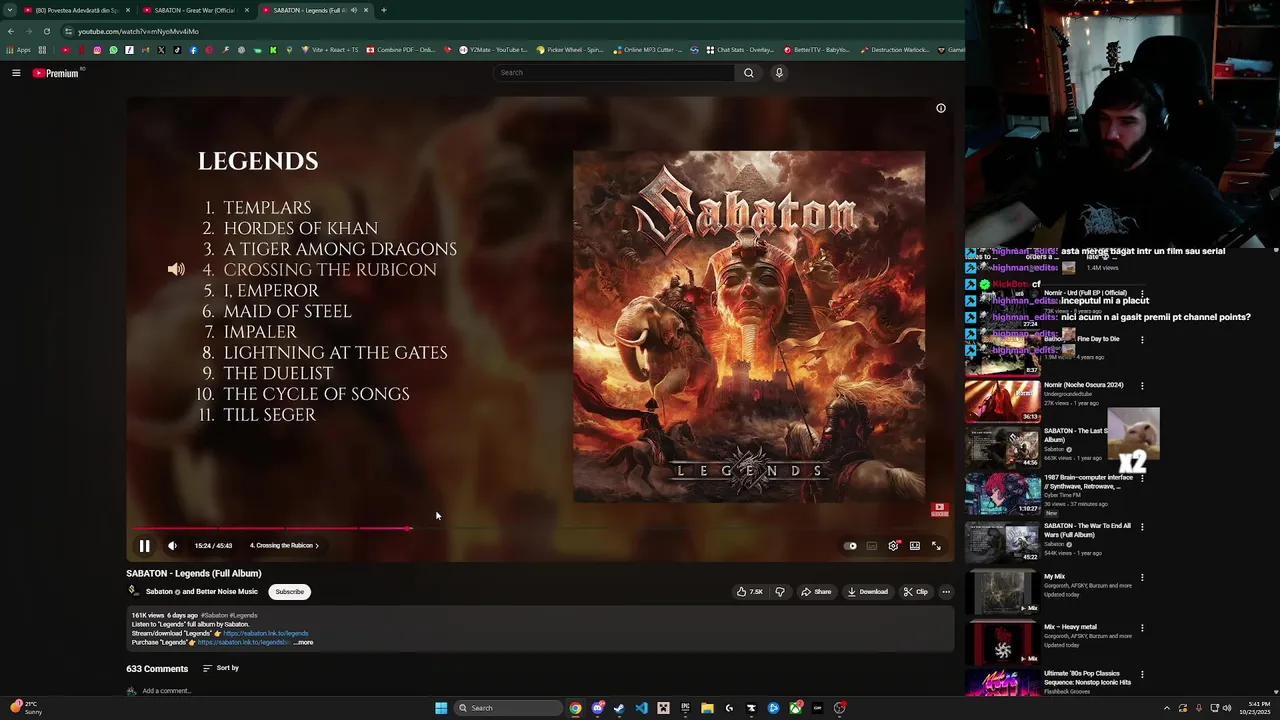This screenshot has height=720, width=1280.
Task: Open YouTube hamburger guide menu
Action: tap(16, 73)
